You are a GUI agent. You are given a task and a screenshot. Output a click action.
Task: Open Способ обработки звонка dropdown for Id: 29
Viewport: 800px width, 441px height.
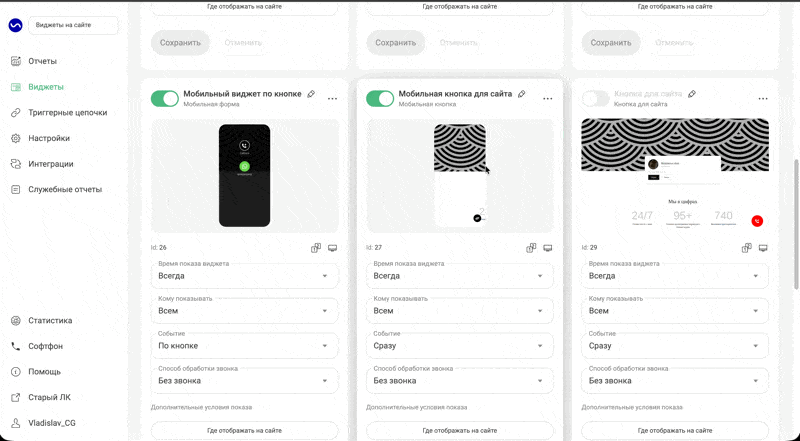675,381
